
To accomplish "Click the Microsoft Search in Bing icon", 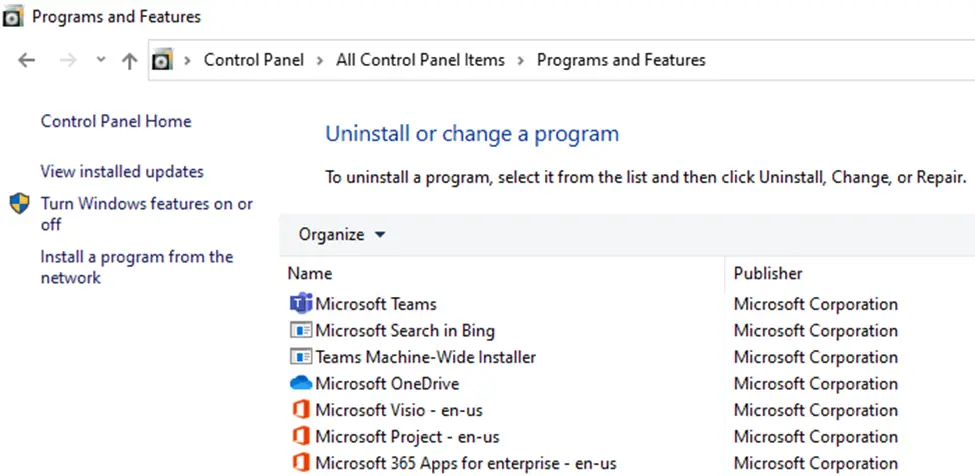I will coord(301,331).
